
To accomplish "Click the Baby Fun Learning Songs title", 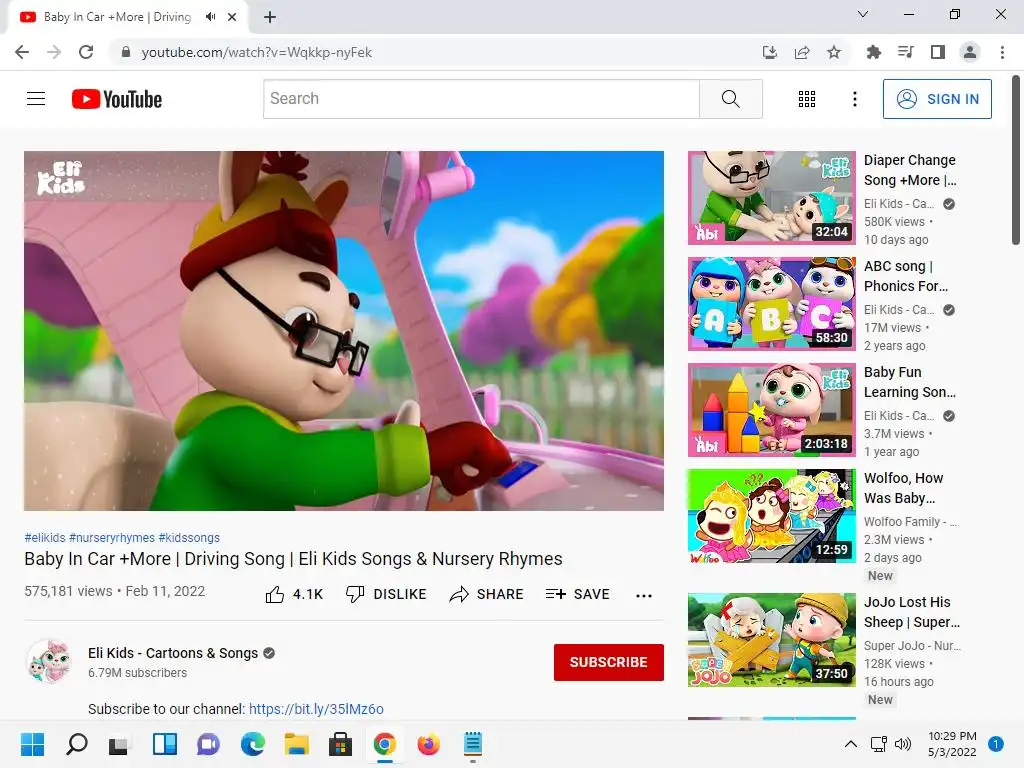I will click(910, 382).
